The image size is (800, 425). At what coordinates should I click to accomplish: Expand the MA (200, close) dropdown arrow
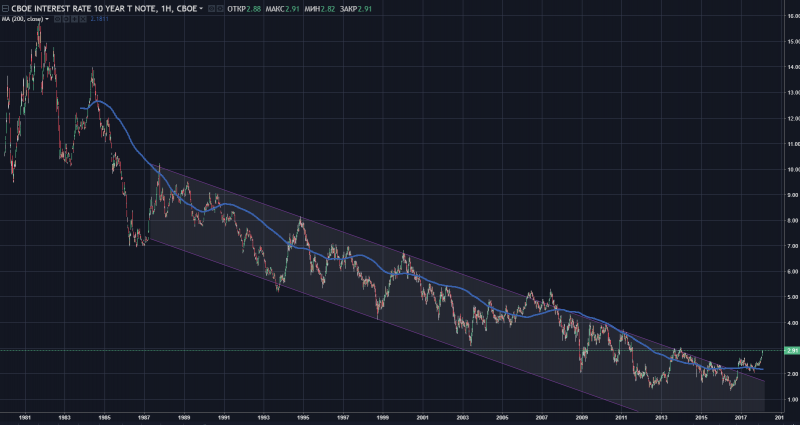[47, 19]
